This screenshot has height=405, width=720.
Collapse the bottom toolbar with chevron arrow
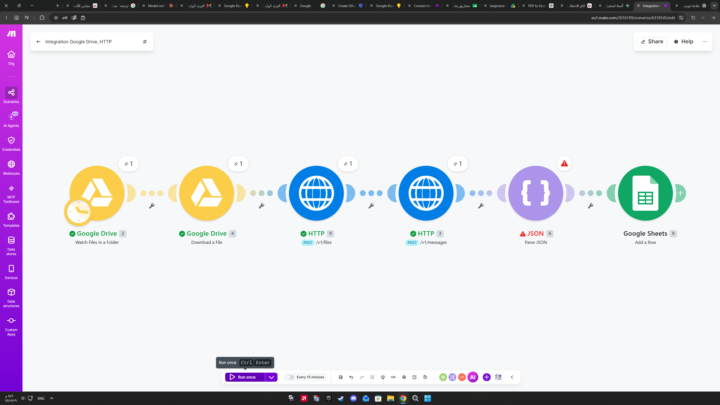tap(512, 377)
